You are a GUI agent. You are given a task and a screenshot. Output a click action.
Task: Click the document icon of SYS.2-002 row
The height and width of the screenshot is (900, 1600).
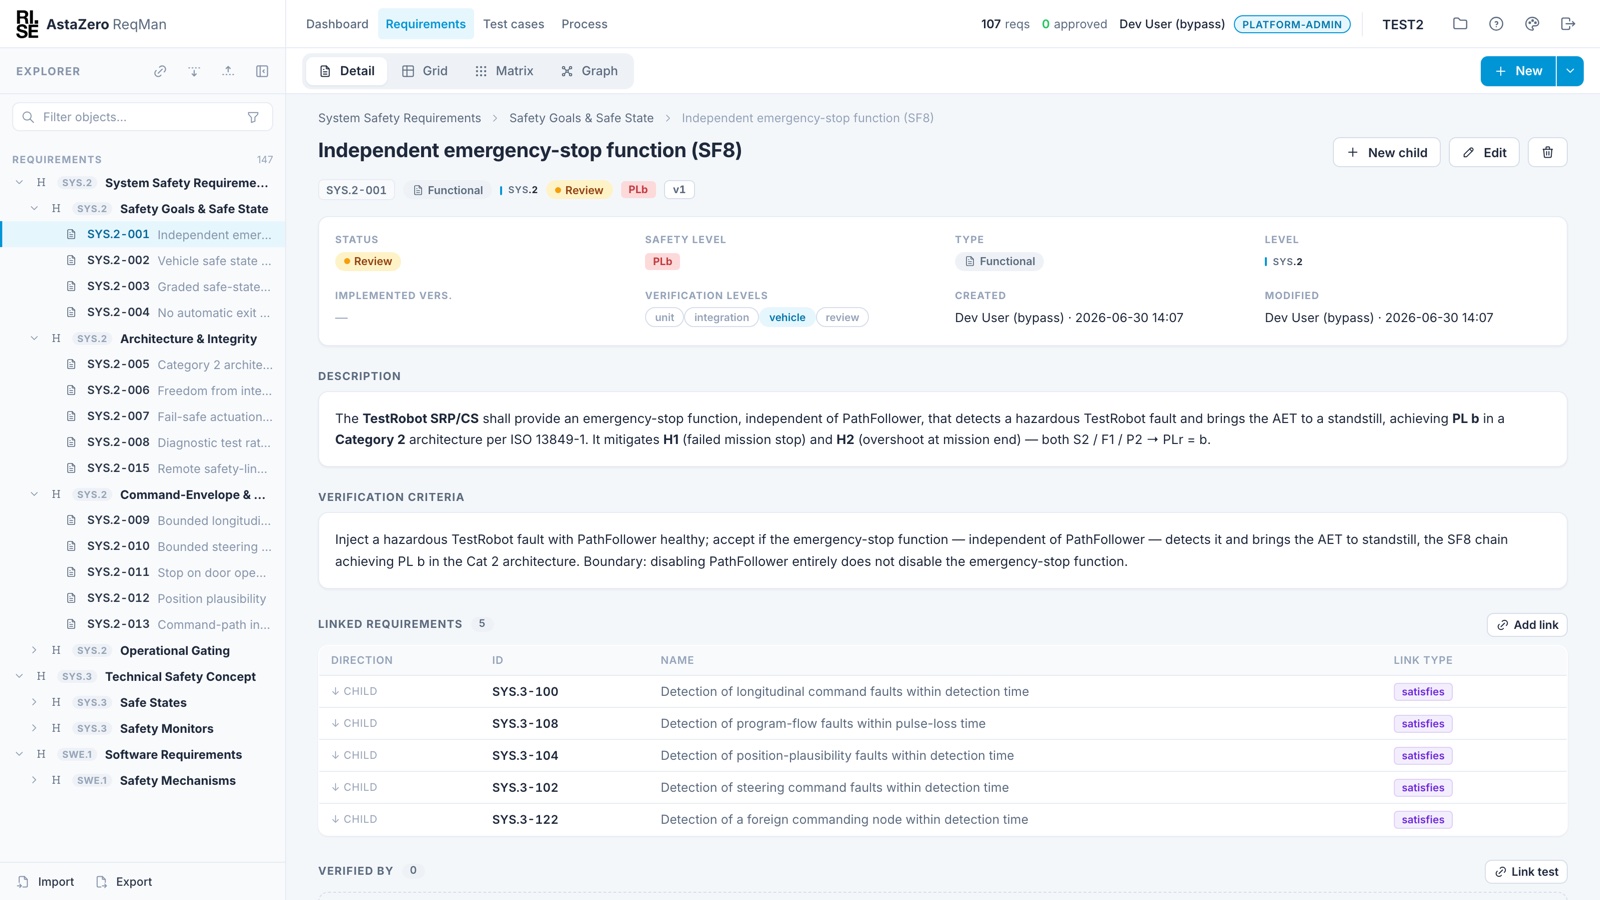[71, 260]
